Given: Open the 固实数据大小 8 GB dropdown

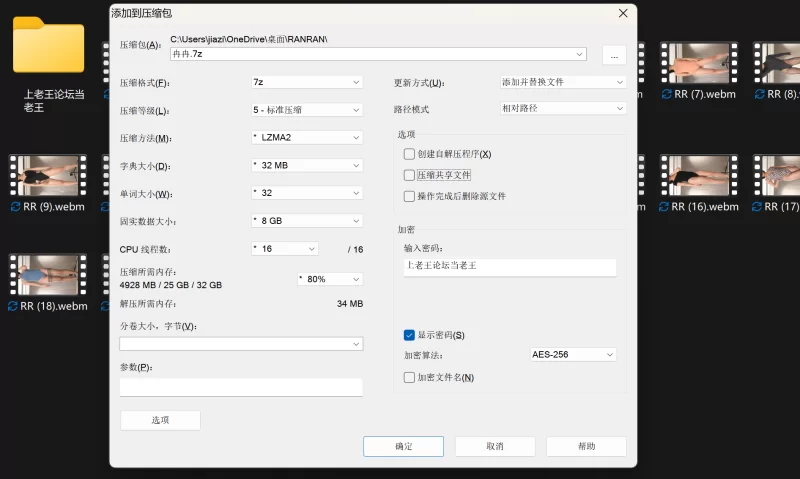Looking at the screenshot, I should [x=307, y=221].
